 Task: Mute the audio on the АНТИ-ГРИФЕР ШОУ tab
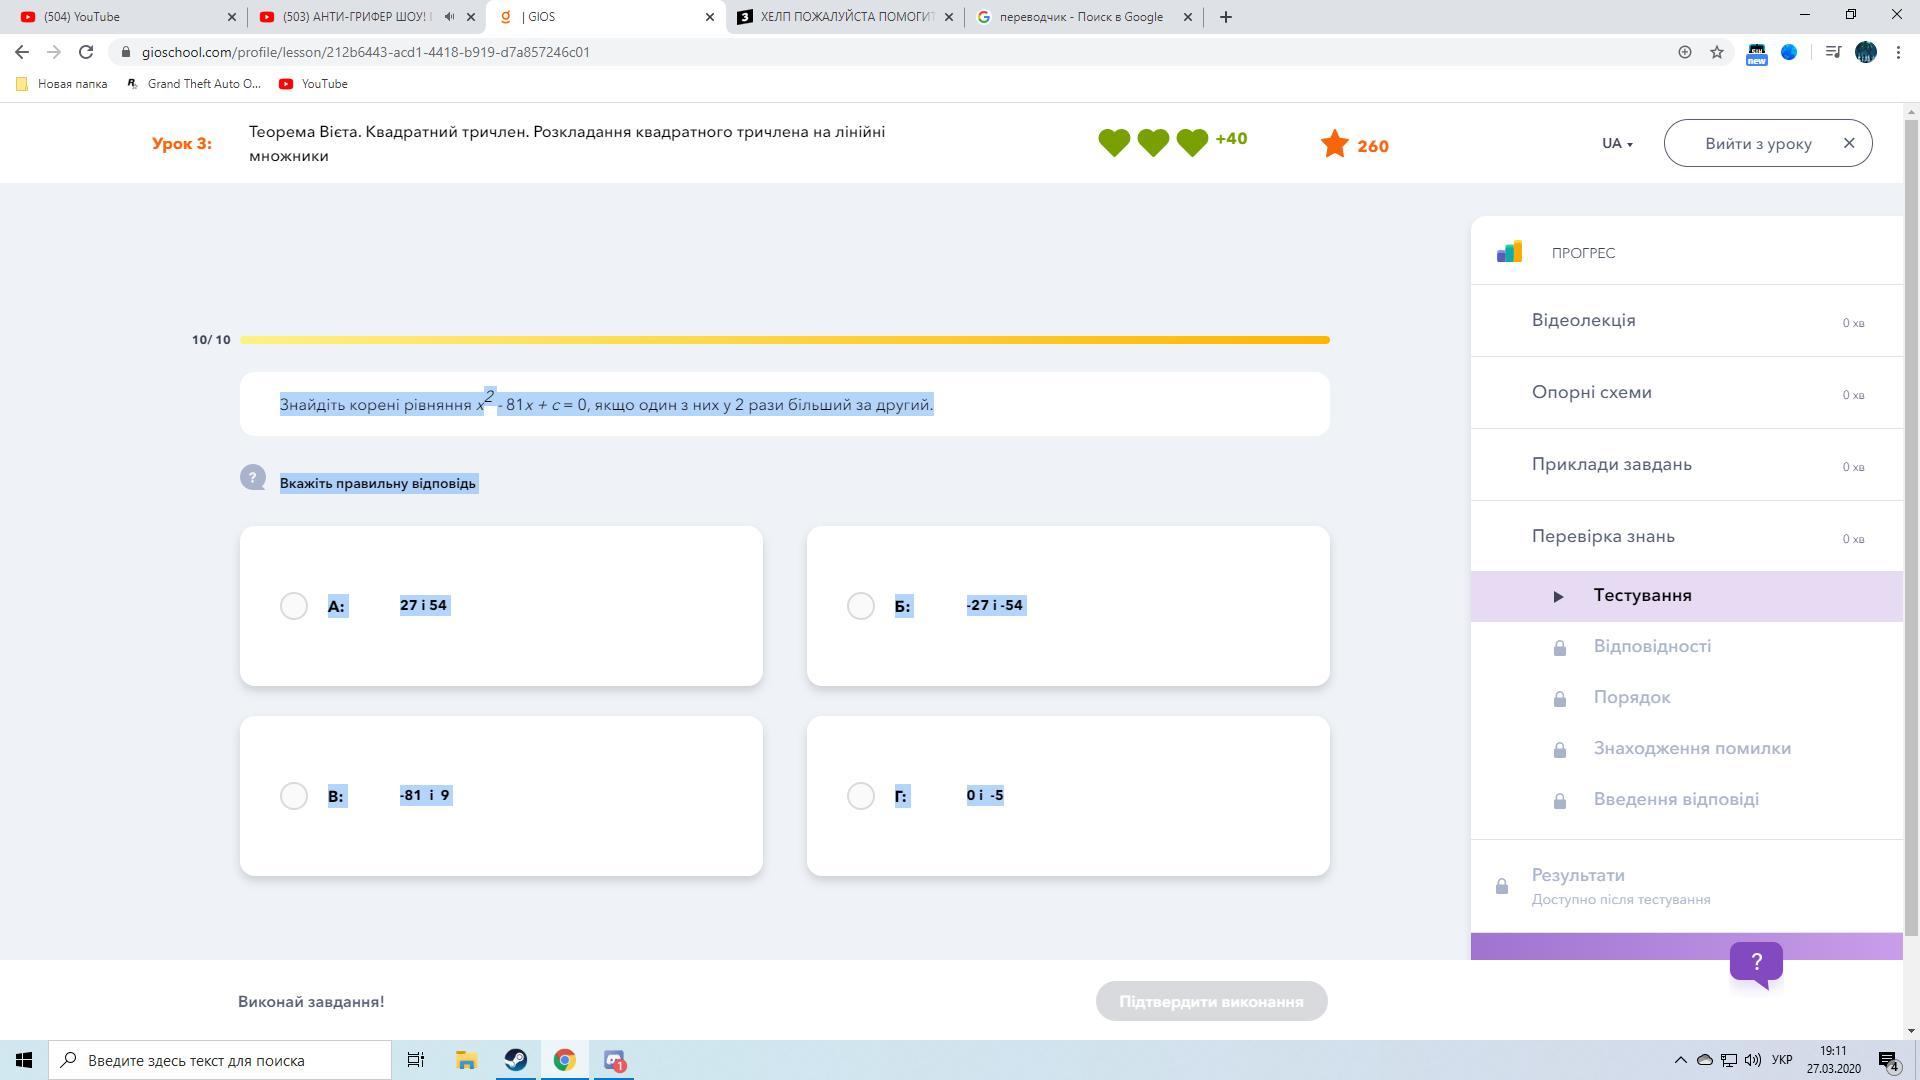click(449, 17)
